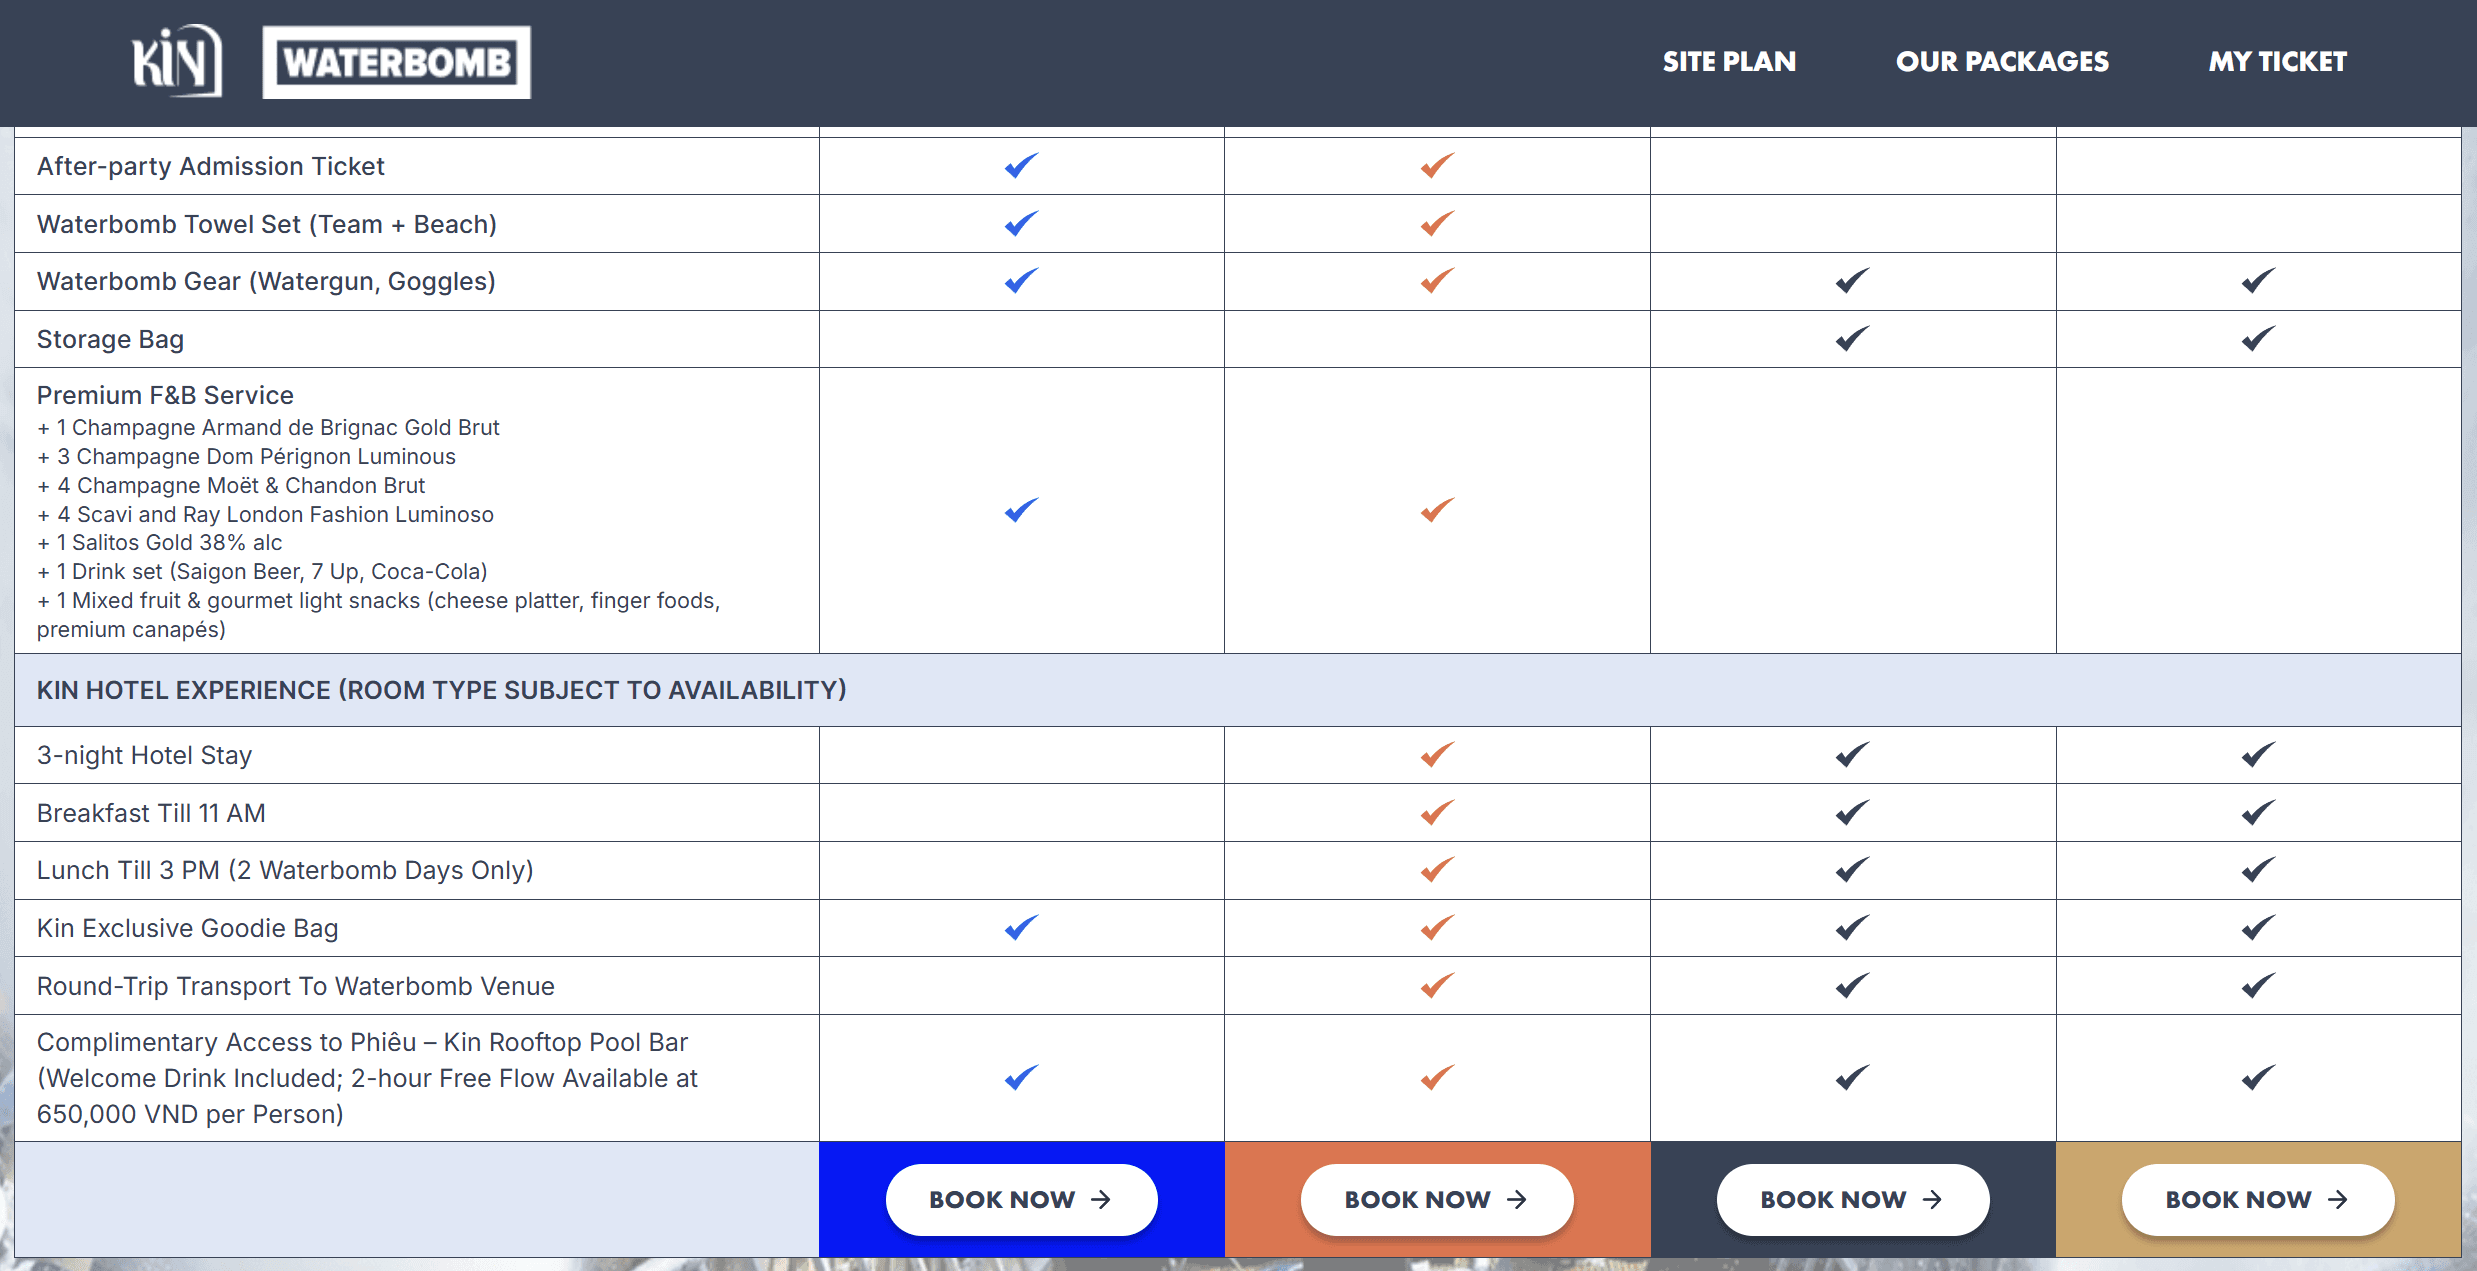Click the blue checkmark for After-party Admission Ticket
The height and width of the screenshot is (1271, 2477).
pos(1021,166)
